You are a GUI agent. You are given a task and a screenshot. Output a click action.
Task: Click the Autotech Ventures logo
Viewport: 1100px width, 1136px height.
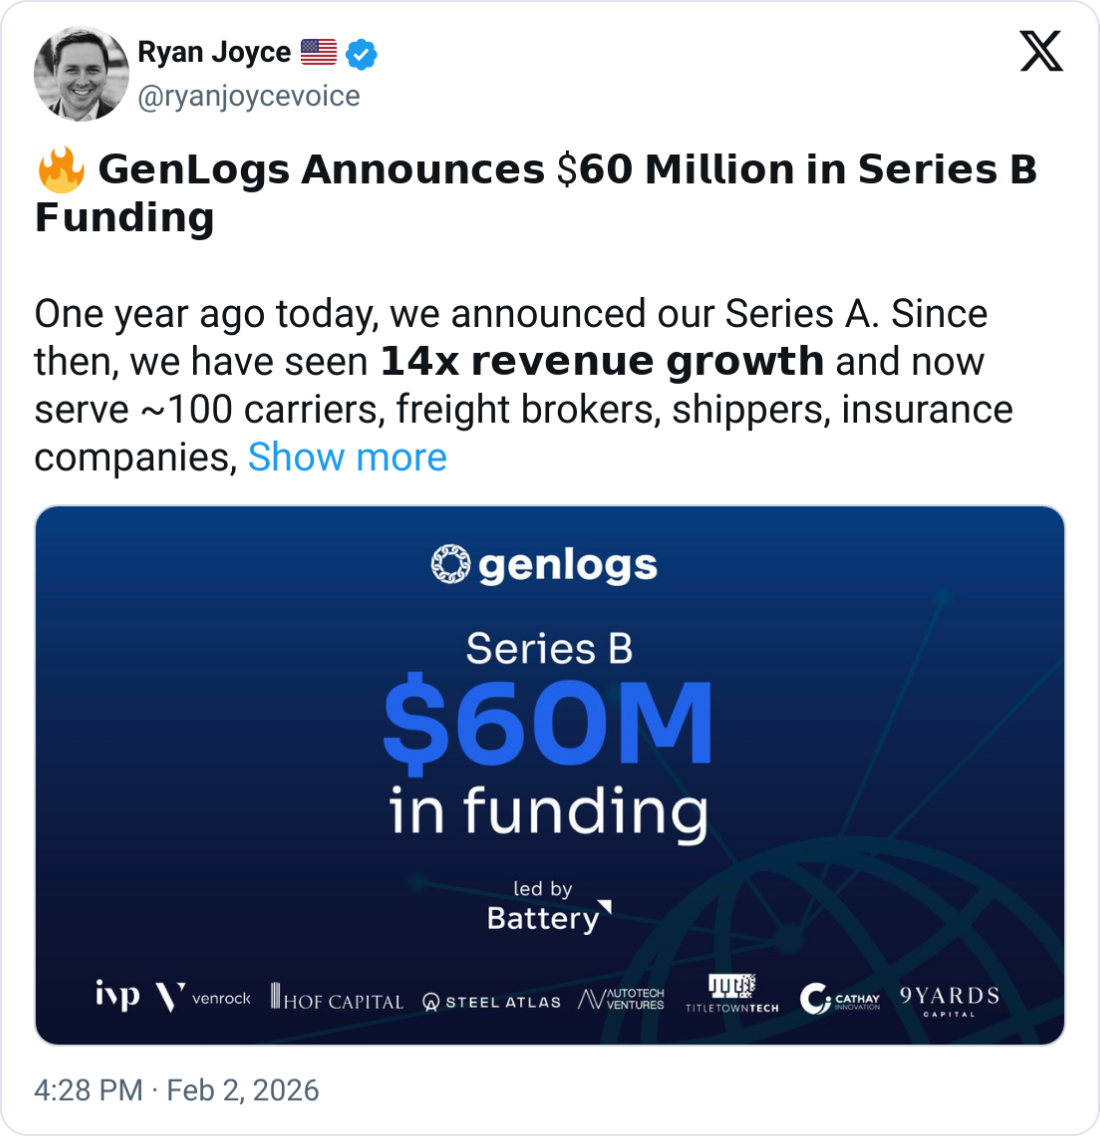621,999
